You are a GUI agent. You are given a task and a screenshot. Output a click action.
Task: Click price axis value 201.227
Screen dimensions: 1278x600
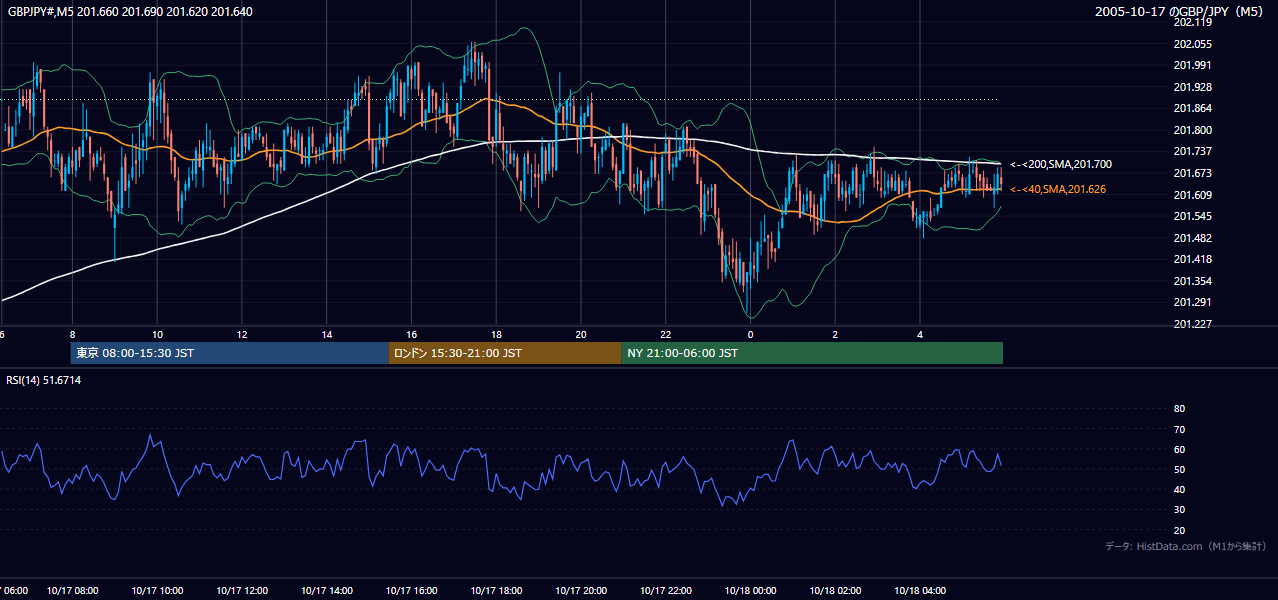pos(1192,324)
